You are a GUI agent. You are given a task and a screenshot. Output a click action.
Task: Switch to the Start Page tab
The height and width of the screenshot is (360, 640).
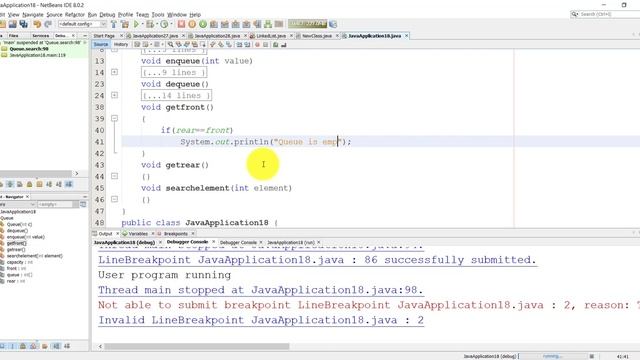tap(104, 36)
